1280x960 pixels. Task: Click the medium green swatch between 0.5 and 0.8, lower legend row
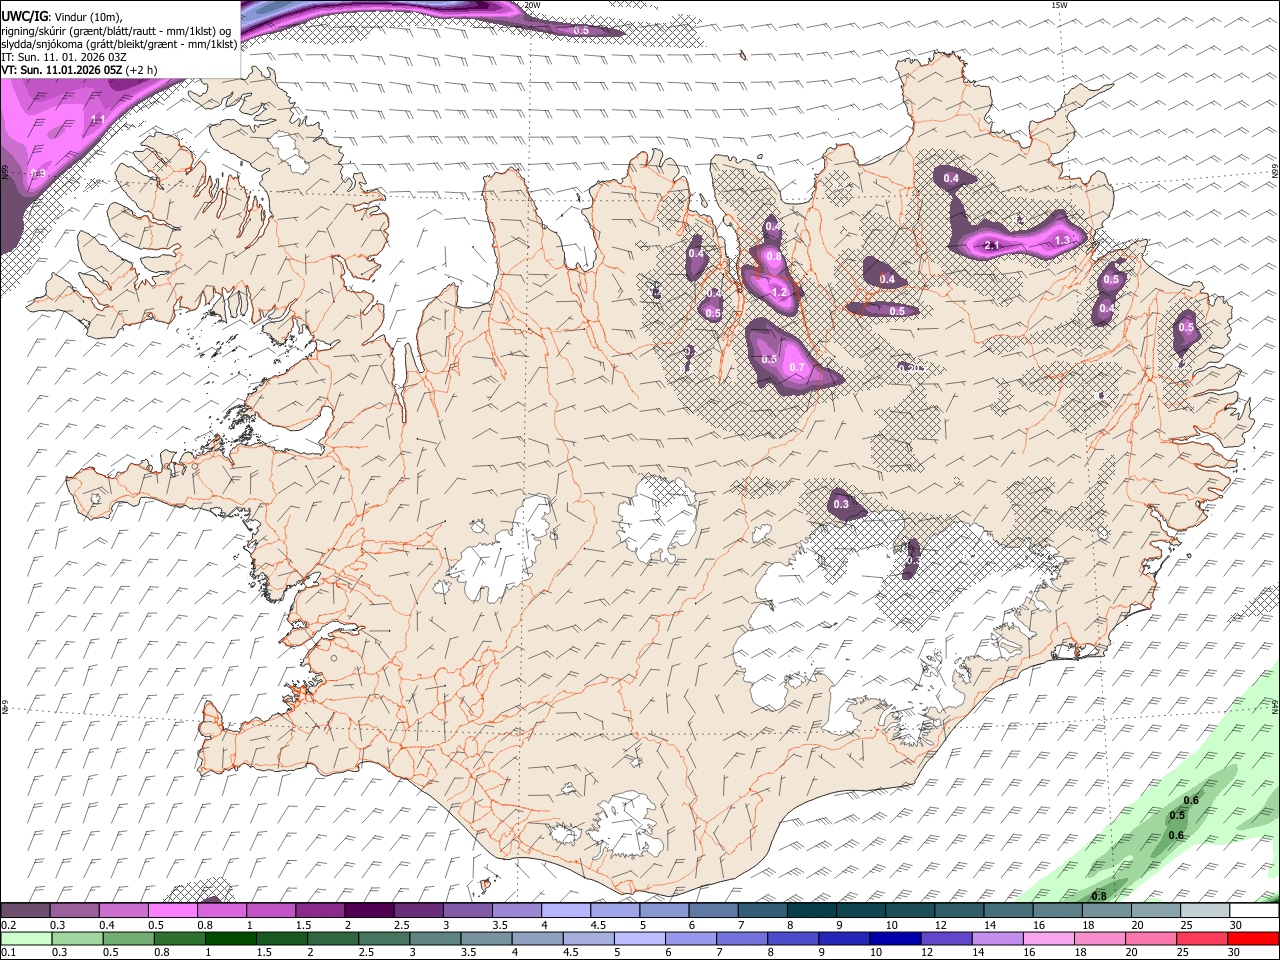point(128,938)
